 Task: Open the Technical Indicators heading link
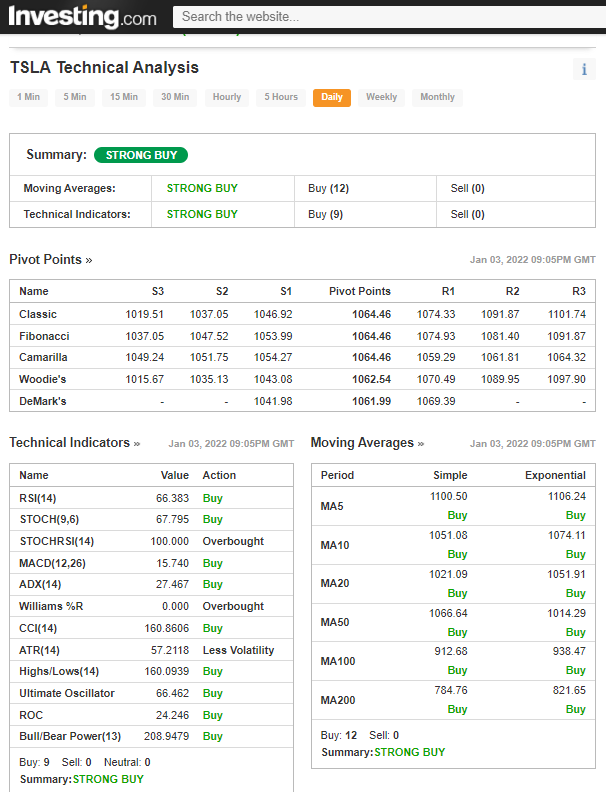[x=75, y=443]
